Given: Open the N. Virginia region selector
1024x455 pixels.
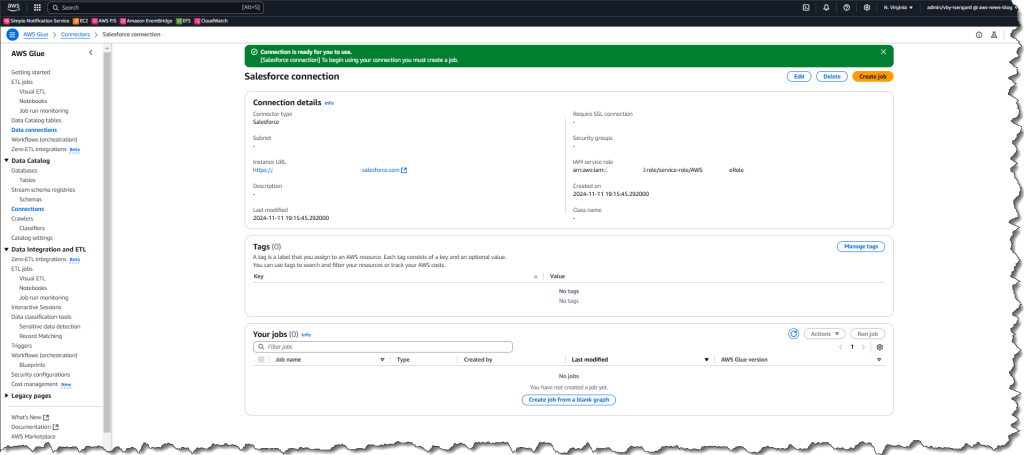Looking at the screenshot, I should point(898,7).
